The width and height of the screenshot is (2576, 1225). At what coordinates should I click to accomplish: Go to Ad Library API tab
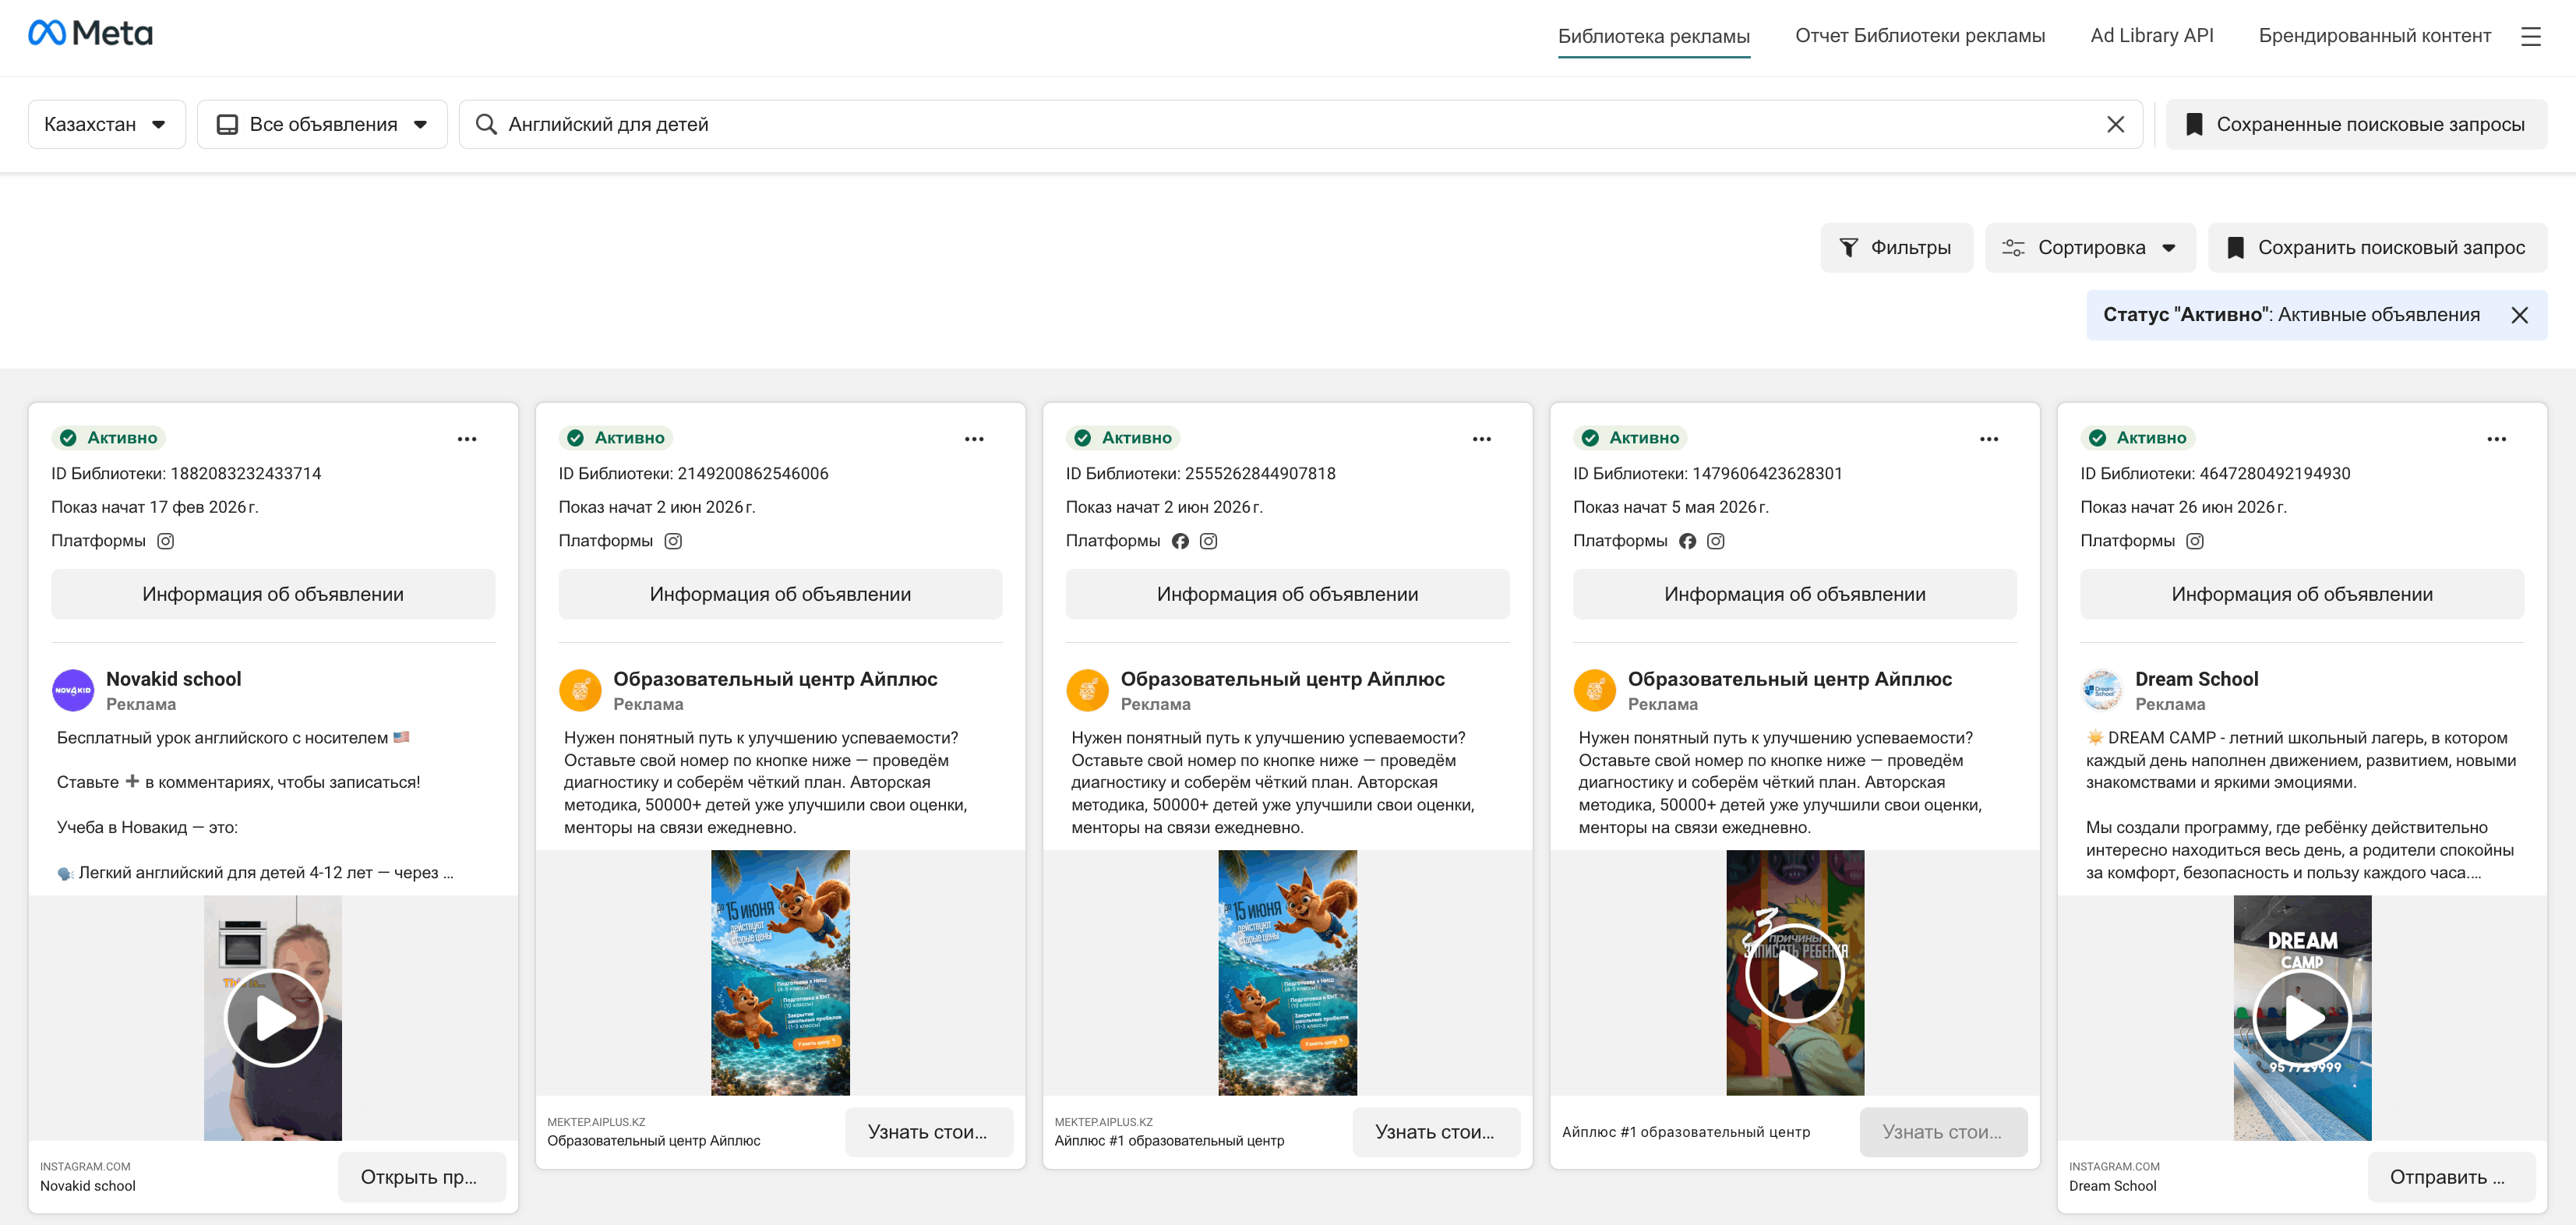pos(2151,35)
